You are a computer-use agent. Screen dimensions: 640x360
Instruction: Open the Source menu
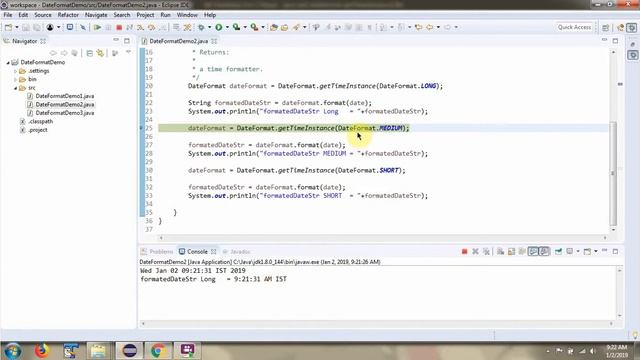point(43,15)
